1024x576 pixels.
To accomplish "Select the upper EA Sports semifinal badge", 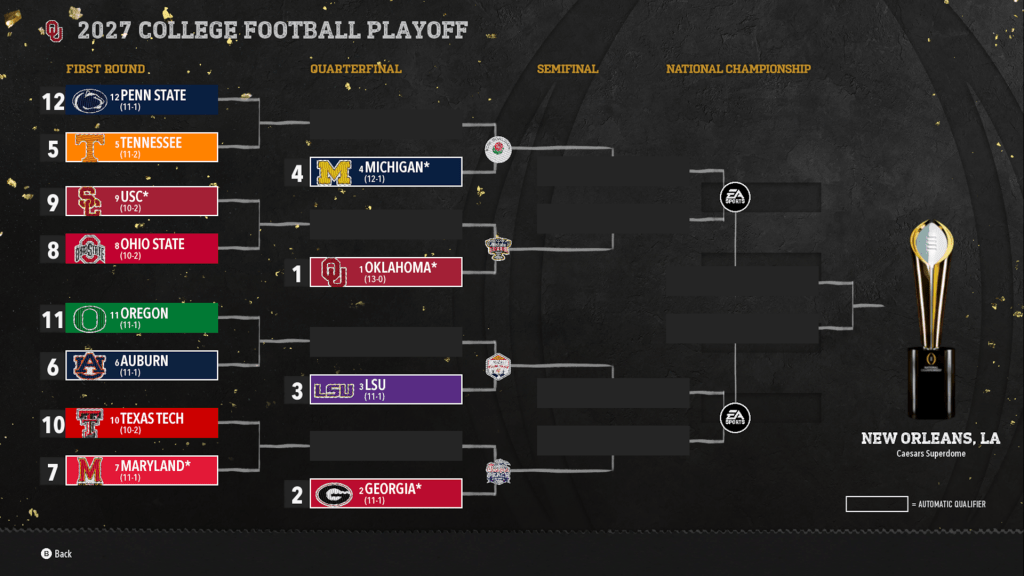I will [735, 197].
